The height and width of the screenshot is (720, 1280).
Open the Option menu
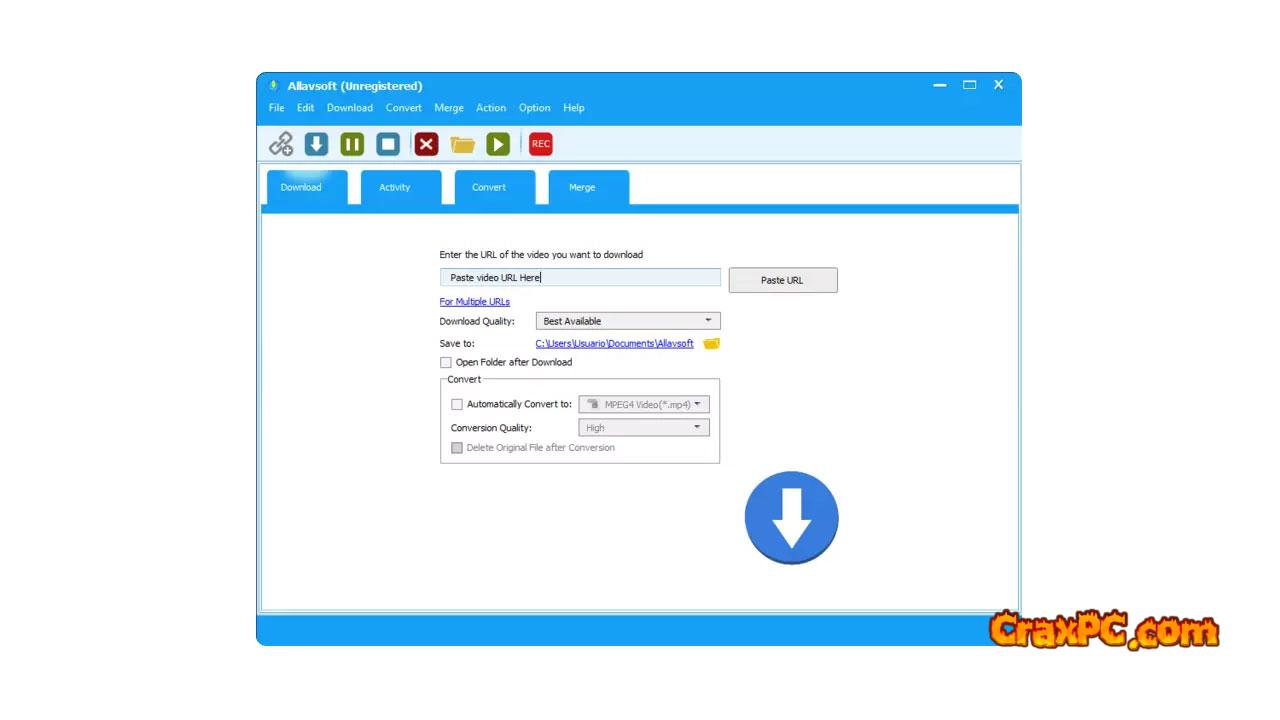(534, 108)
